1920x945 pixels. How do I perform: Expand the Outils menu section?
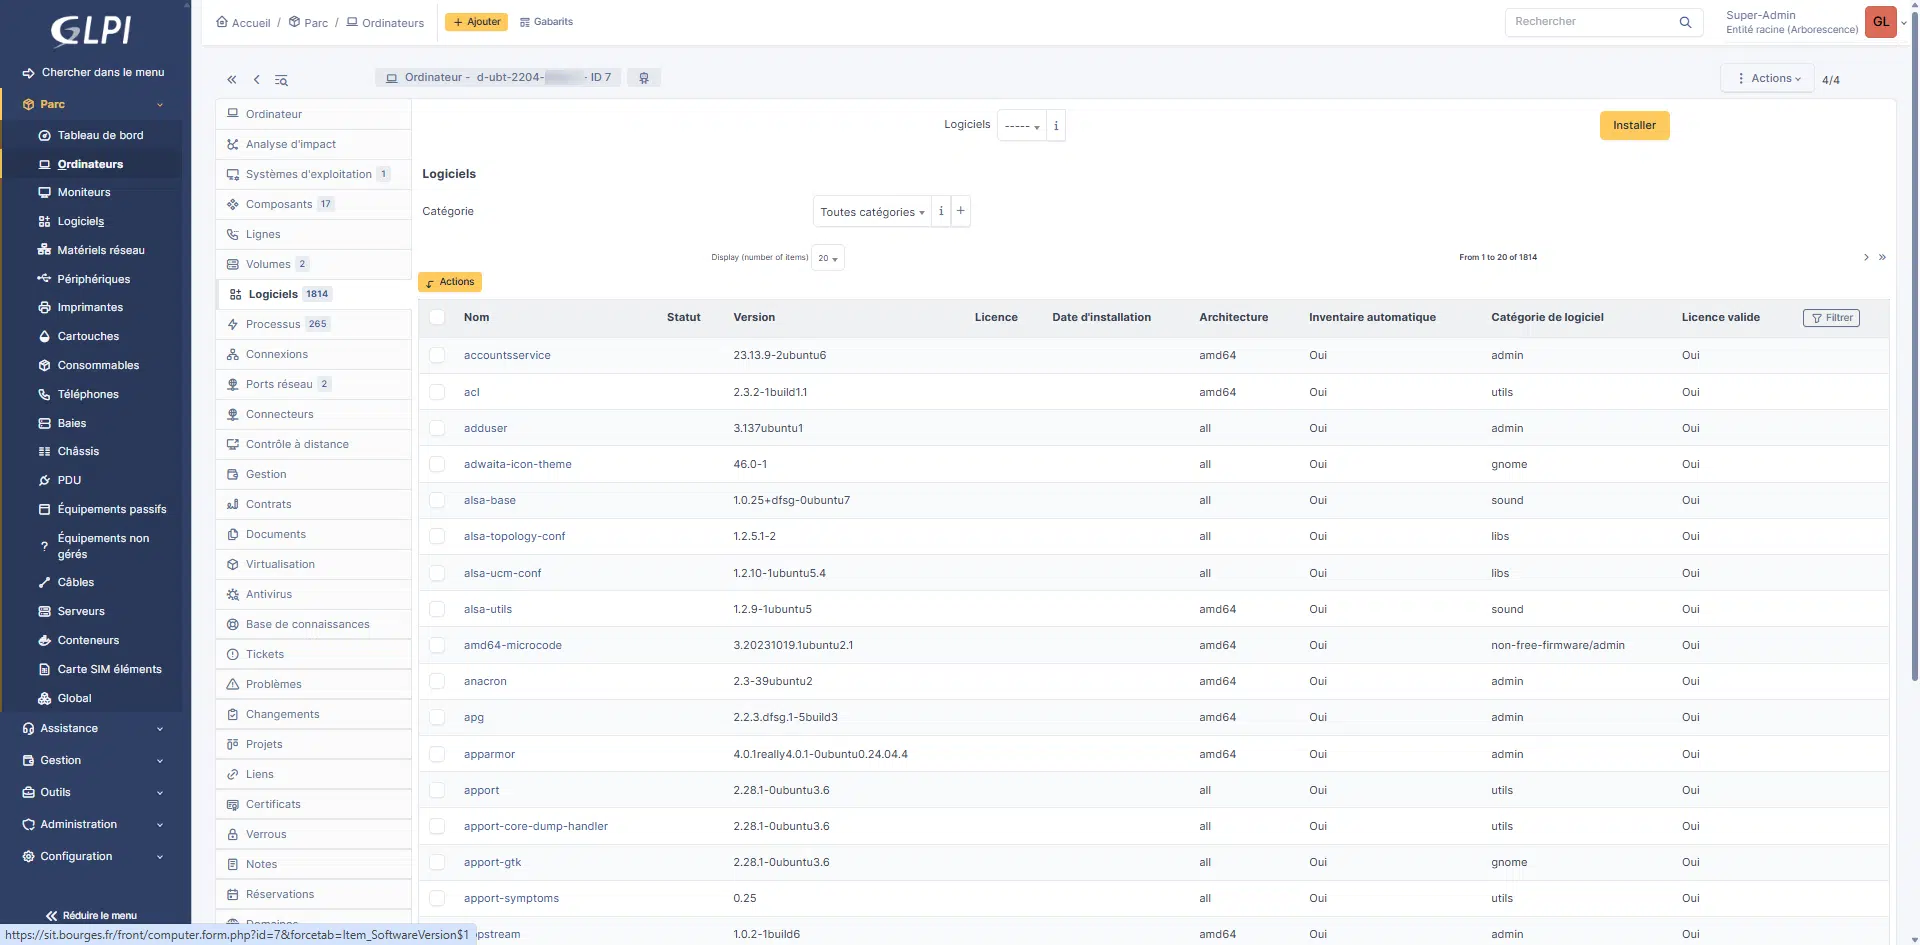pyautogui.click(x=93, y=792)
